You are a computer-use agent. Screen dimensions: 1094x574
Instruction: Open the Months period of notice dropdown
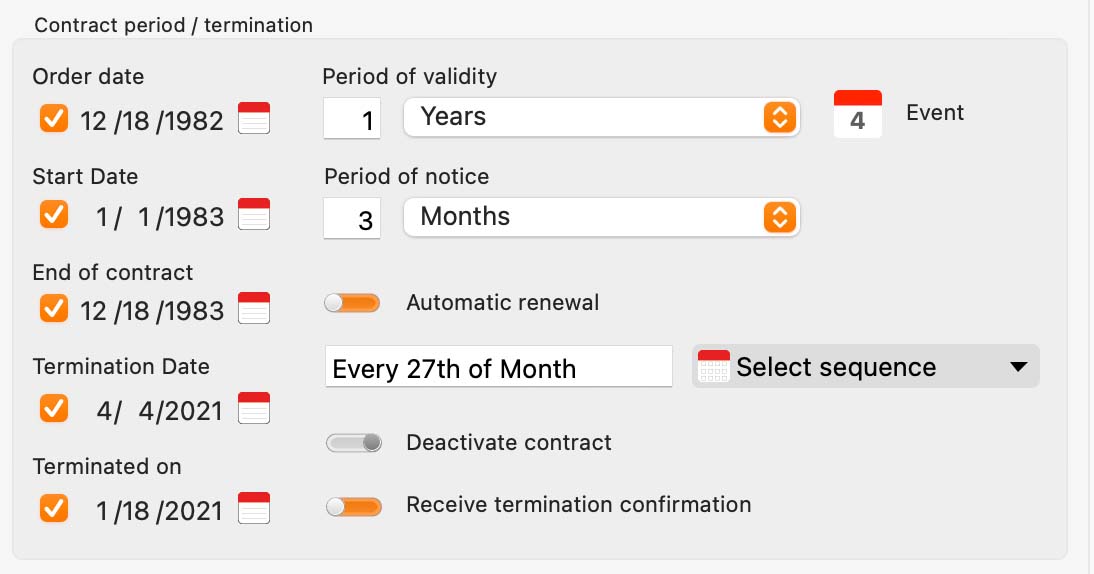[601, 217]
